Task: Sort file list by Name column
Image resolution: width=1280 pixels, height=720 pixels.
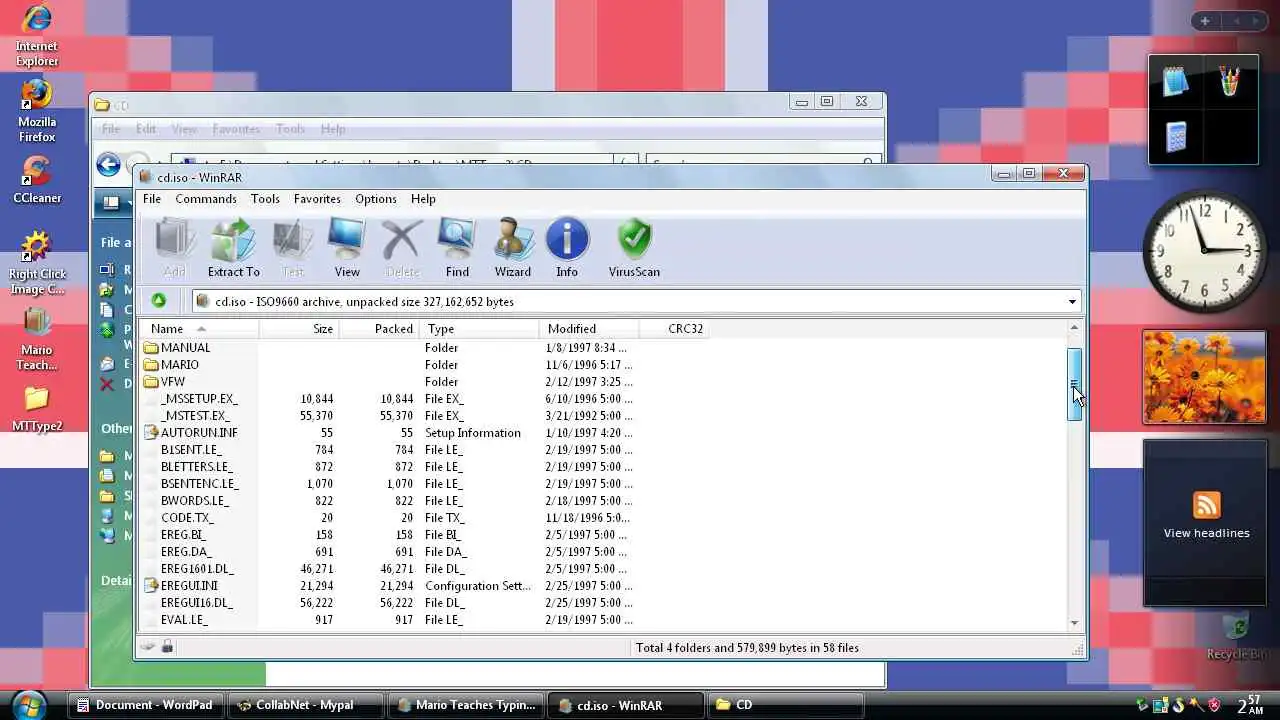Action: (x=199, y=329)
